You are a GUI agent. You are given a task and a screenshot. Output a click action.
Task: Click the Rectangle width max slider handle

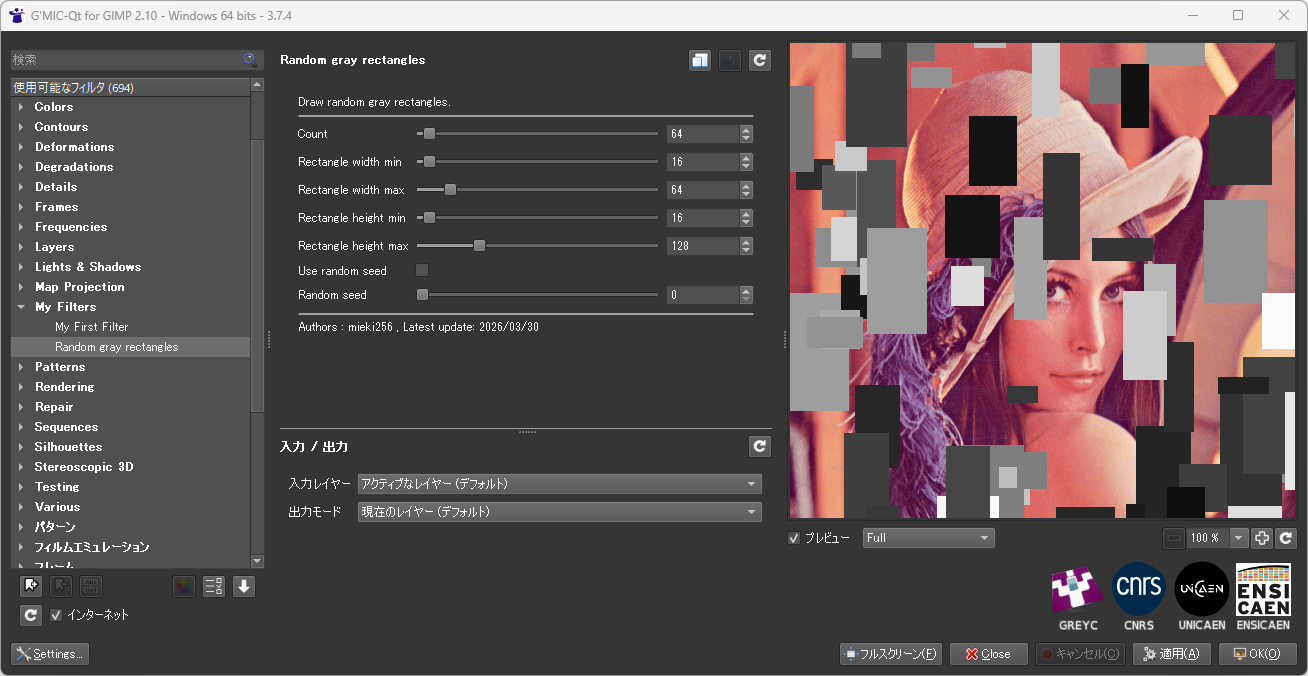(450, 190)
